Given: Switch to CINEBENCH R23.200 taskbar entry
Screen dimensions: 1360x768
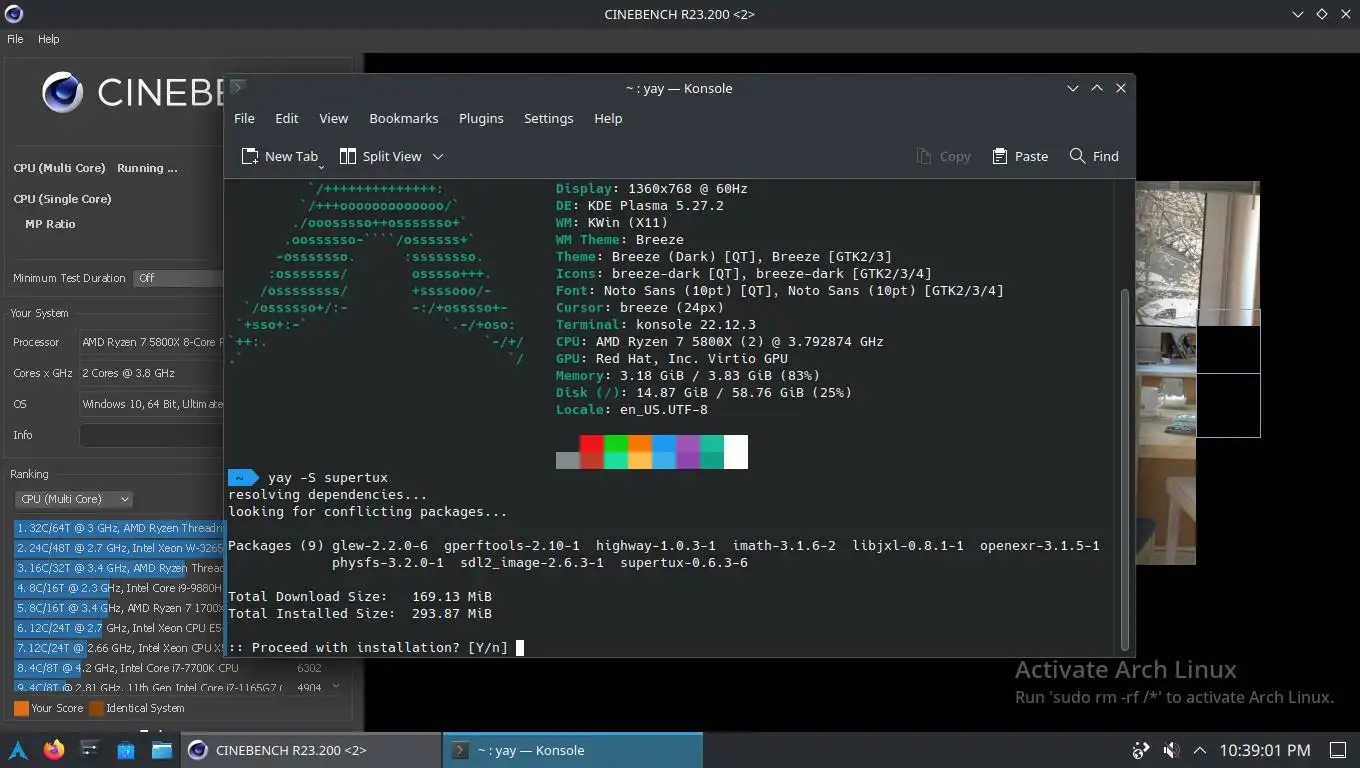Looking at the screenshot, I should pos(311,750).
